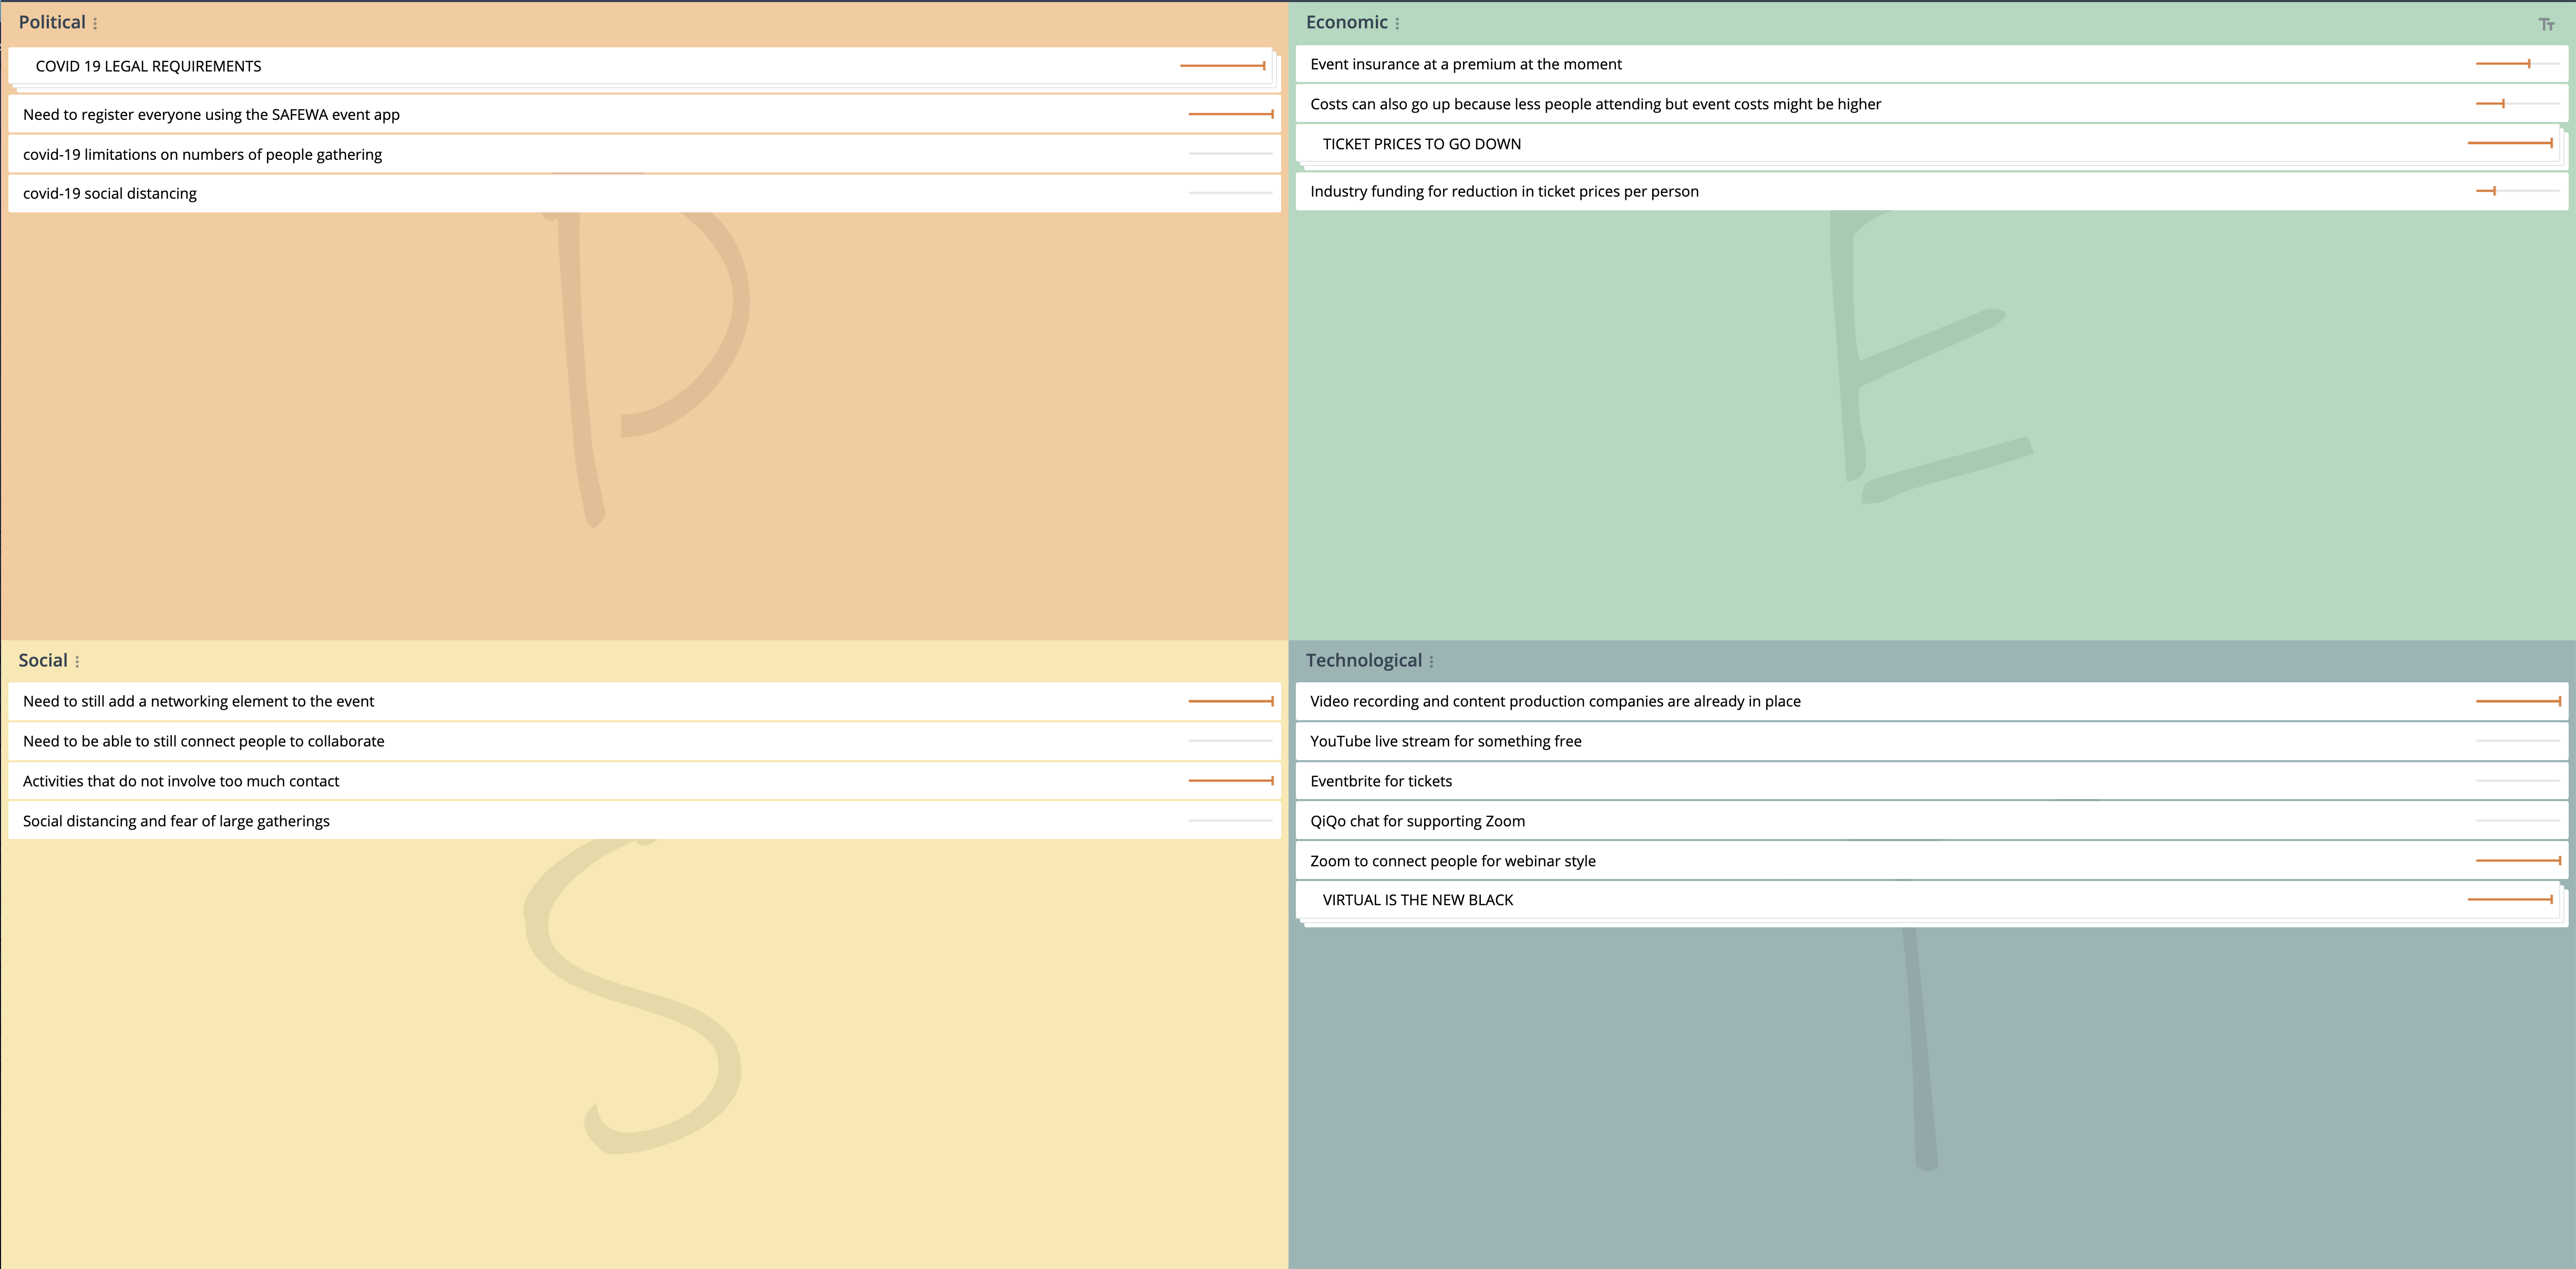Select the SAFEWA event app registration note
Screen dimensions: 2576x1269
pyautogui.click(x=211, y=115)
